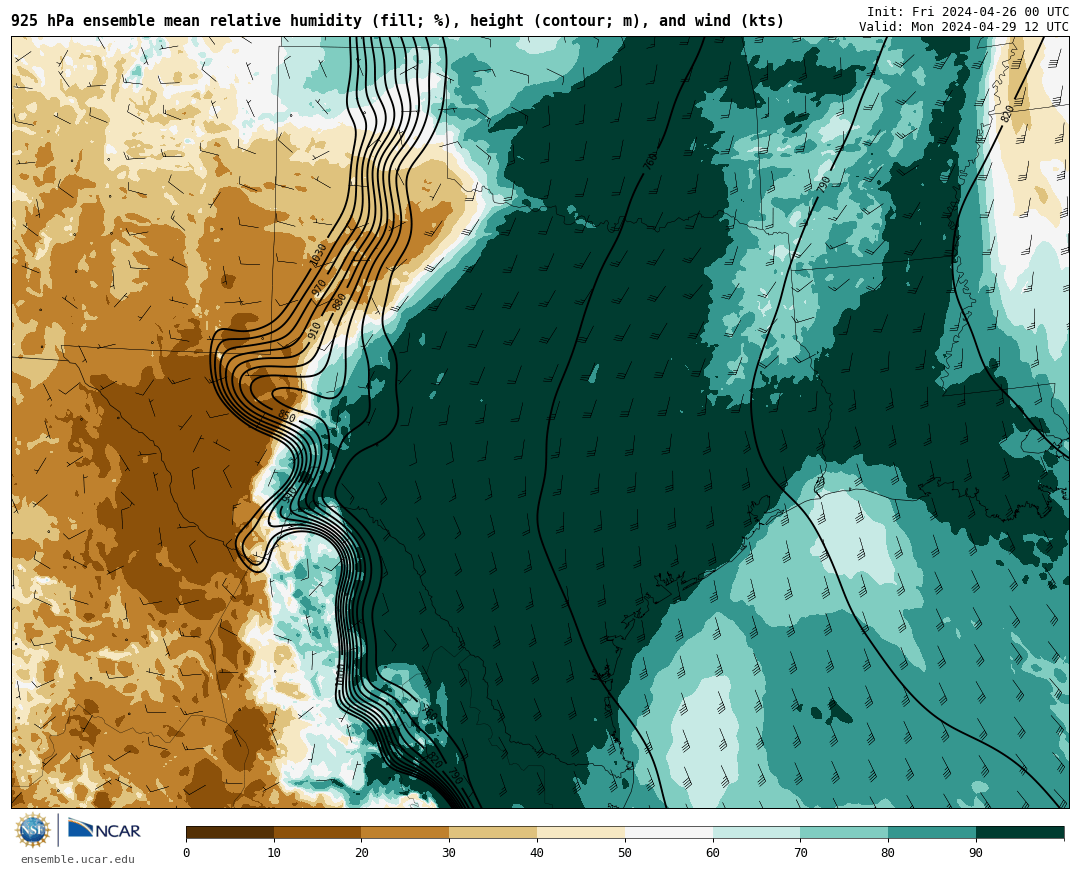Pick the medium teal 80–90% humidity swatch
1080x871 pixels.
(932, 832)
